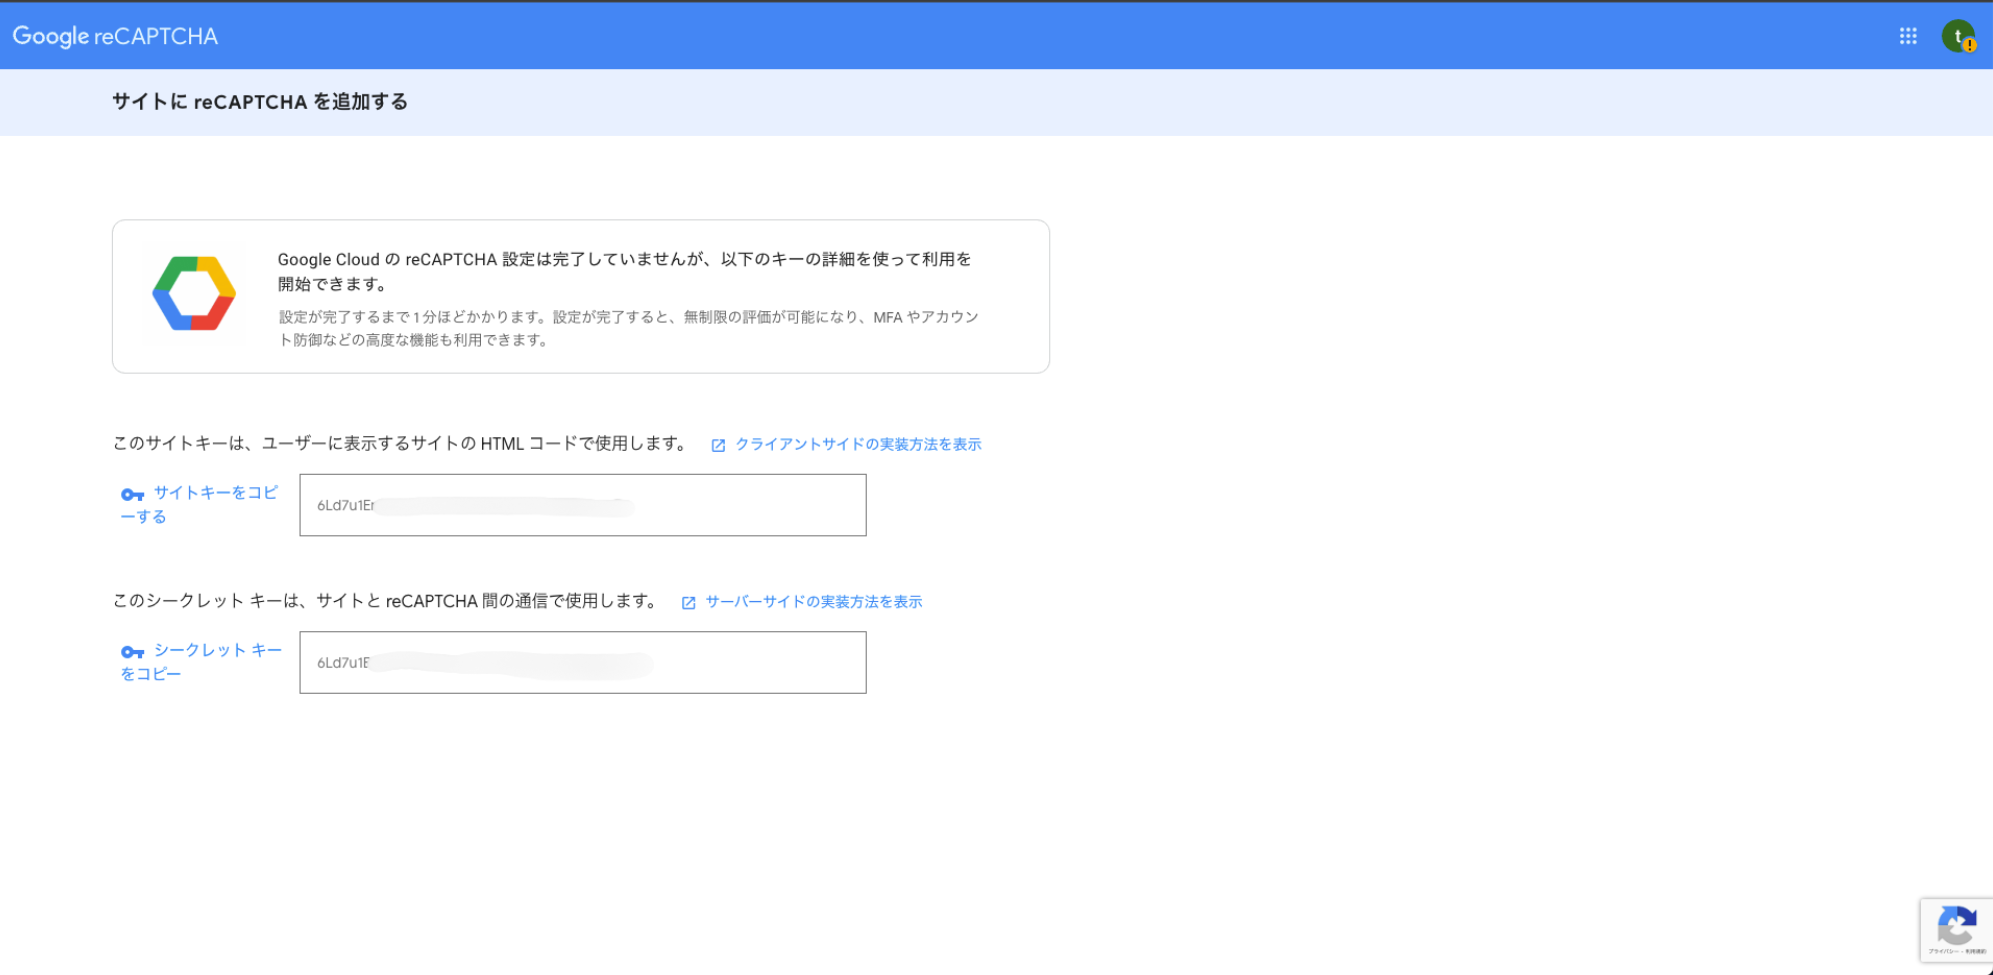This screenshot has width=1993, height=975.
Task: Select the site key text field
Action: [x=583, y=505]
